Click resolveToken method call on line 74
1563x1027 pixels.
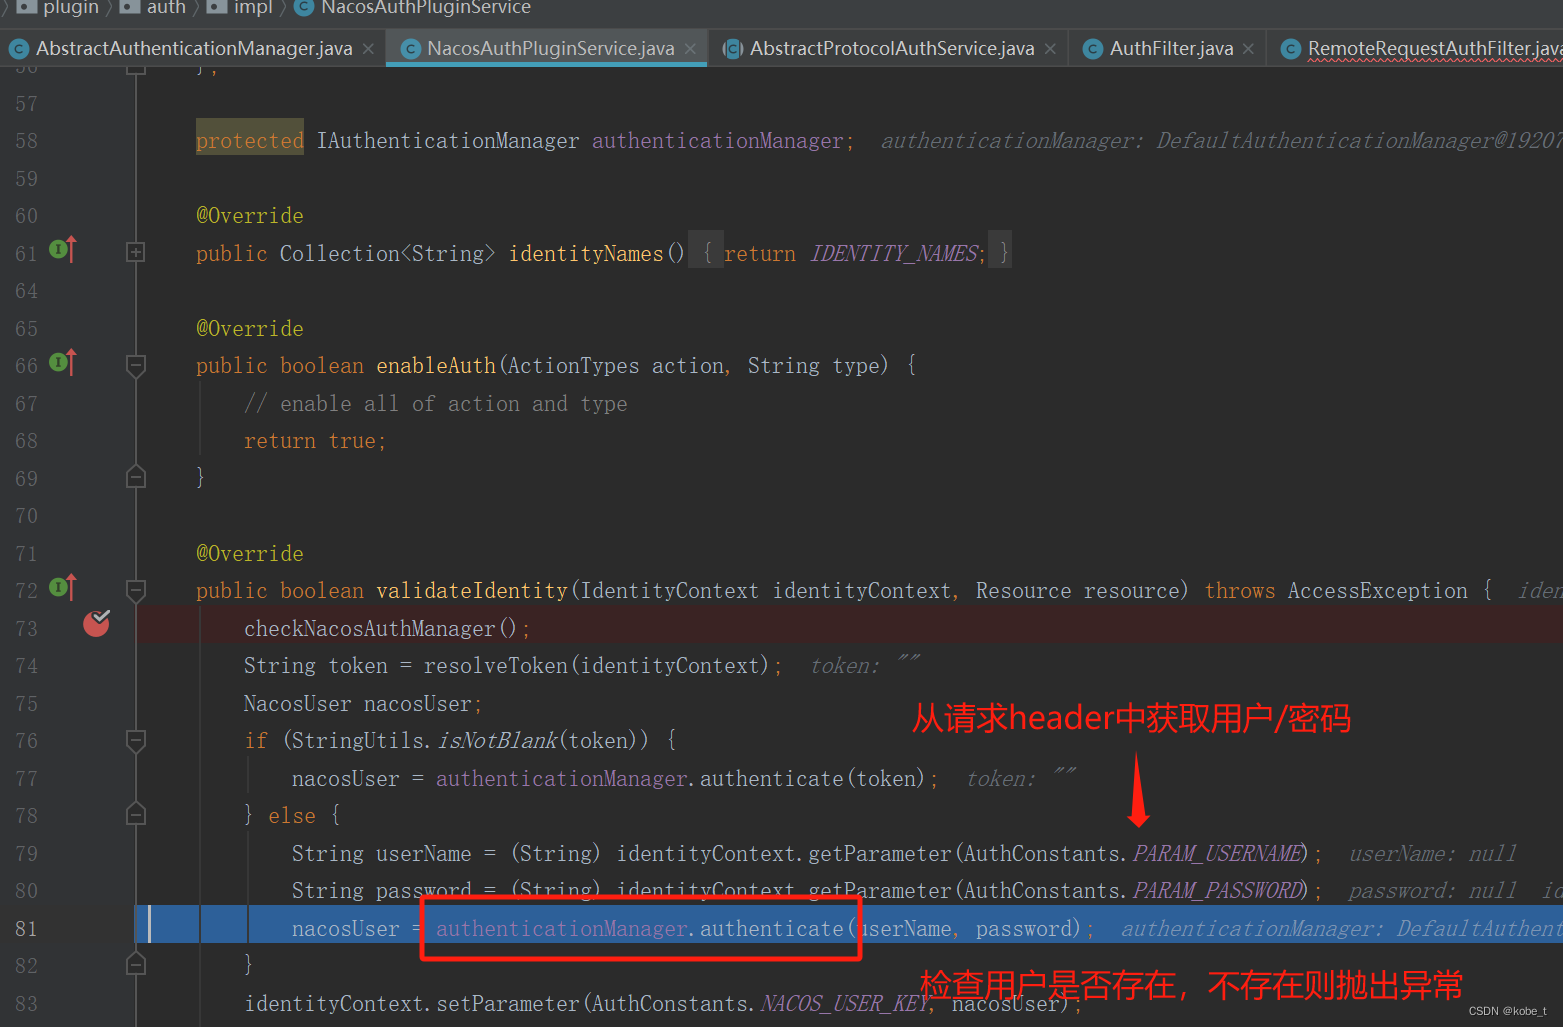pos(495,666)
